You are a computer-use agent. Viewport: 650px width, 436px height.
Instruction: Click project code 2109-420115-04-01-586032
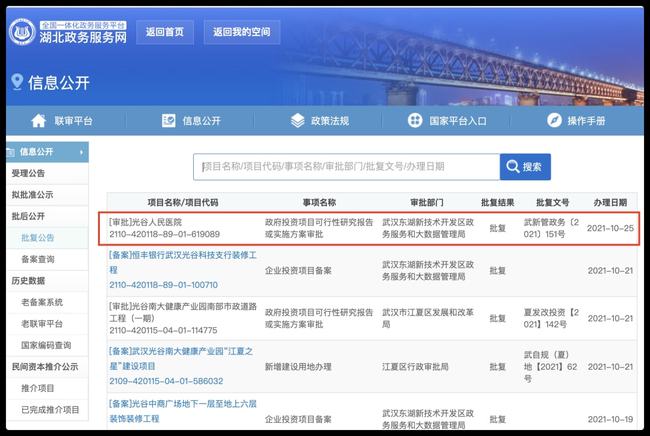[166, 381]
